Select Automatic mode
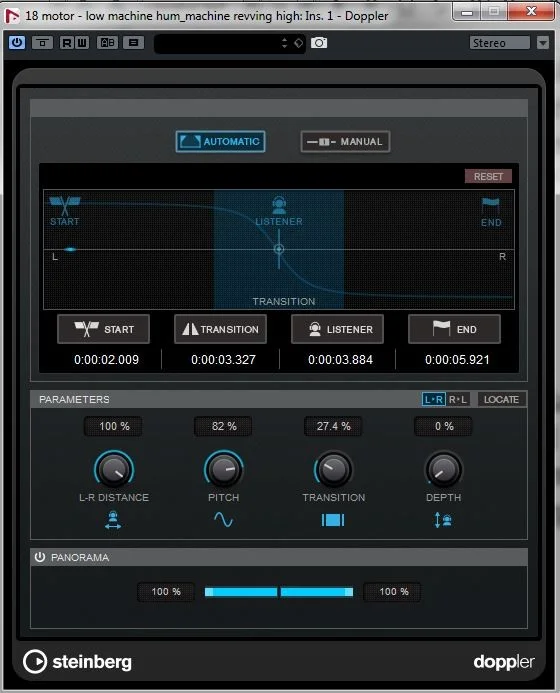Screen dimensions: 560x693 tap(220, 141)
